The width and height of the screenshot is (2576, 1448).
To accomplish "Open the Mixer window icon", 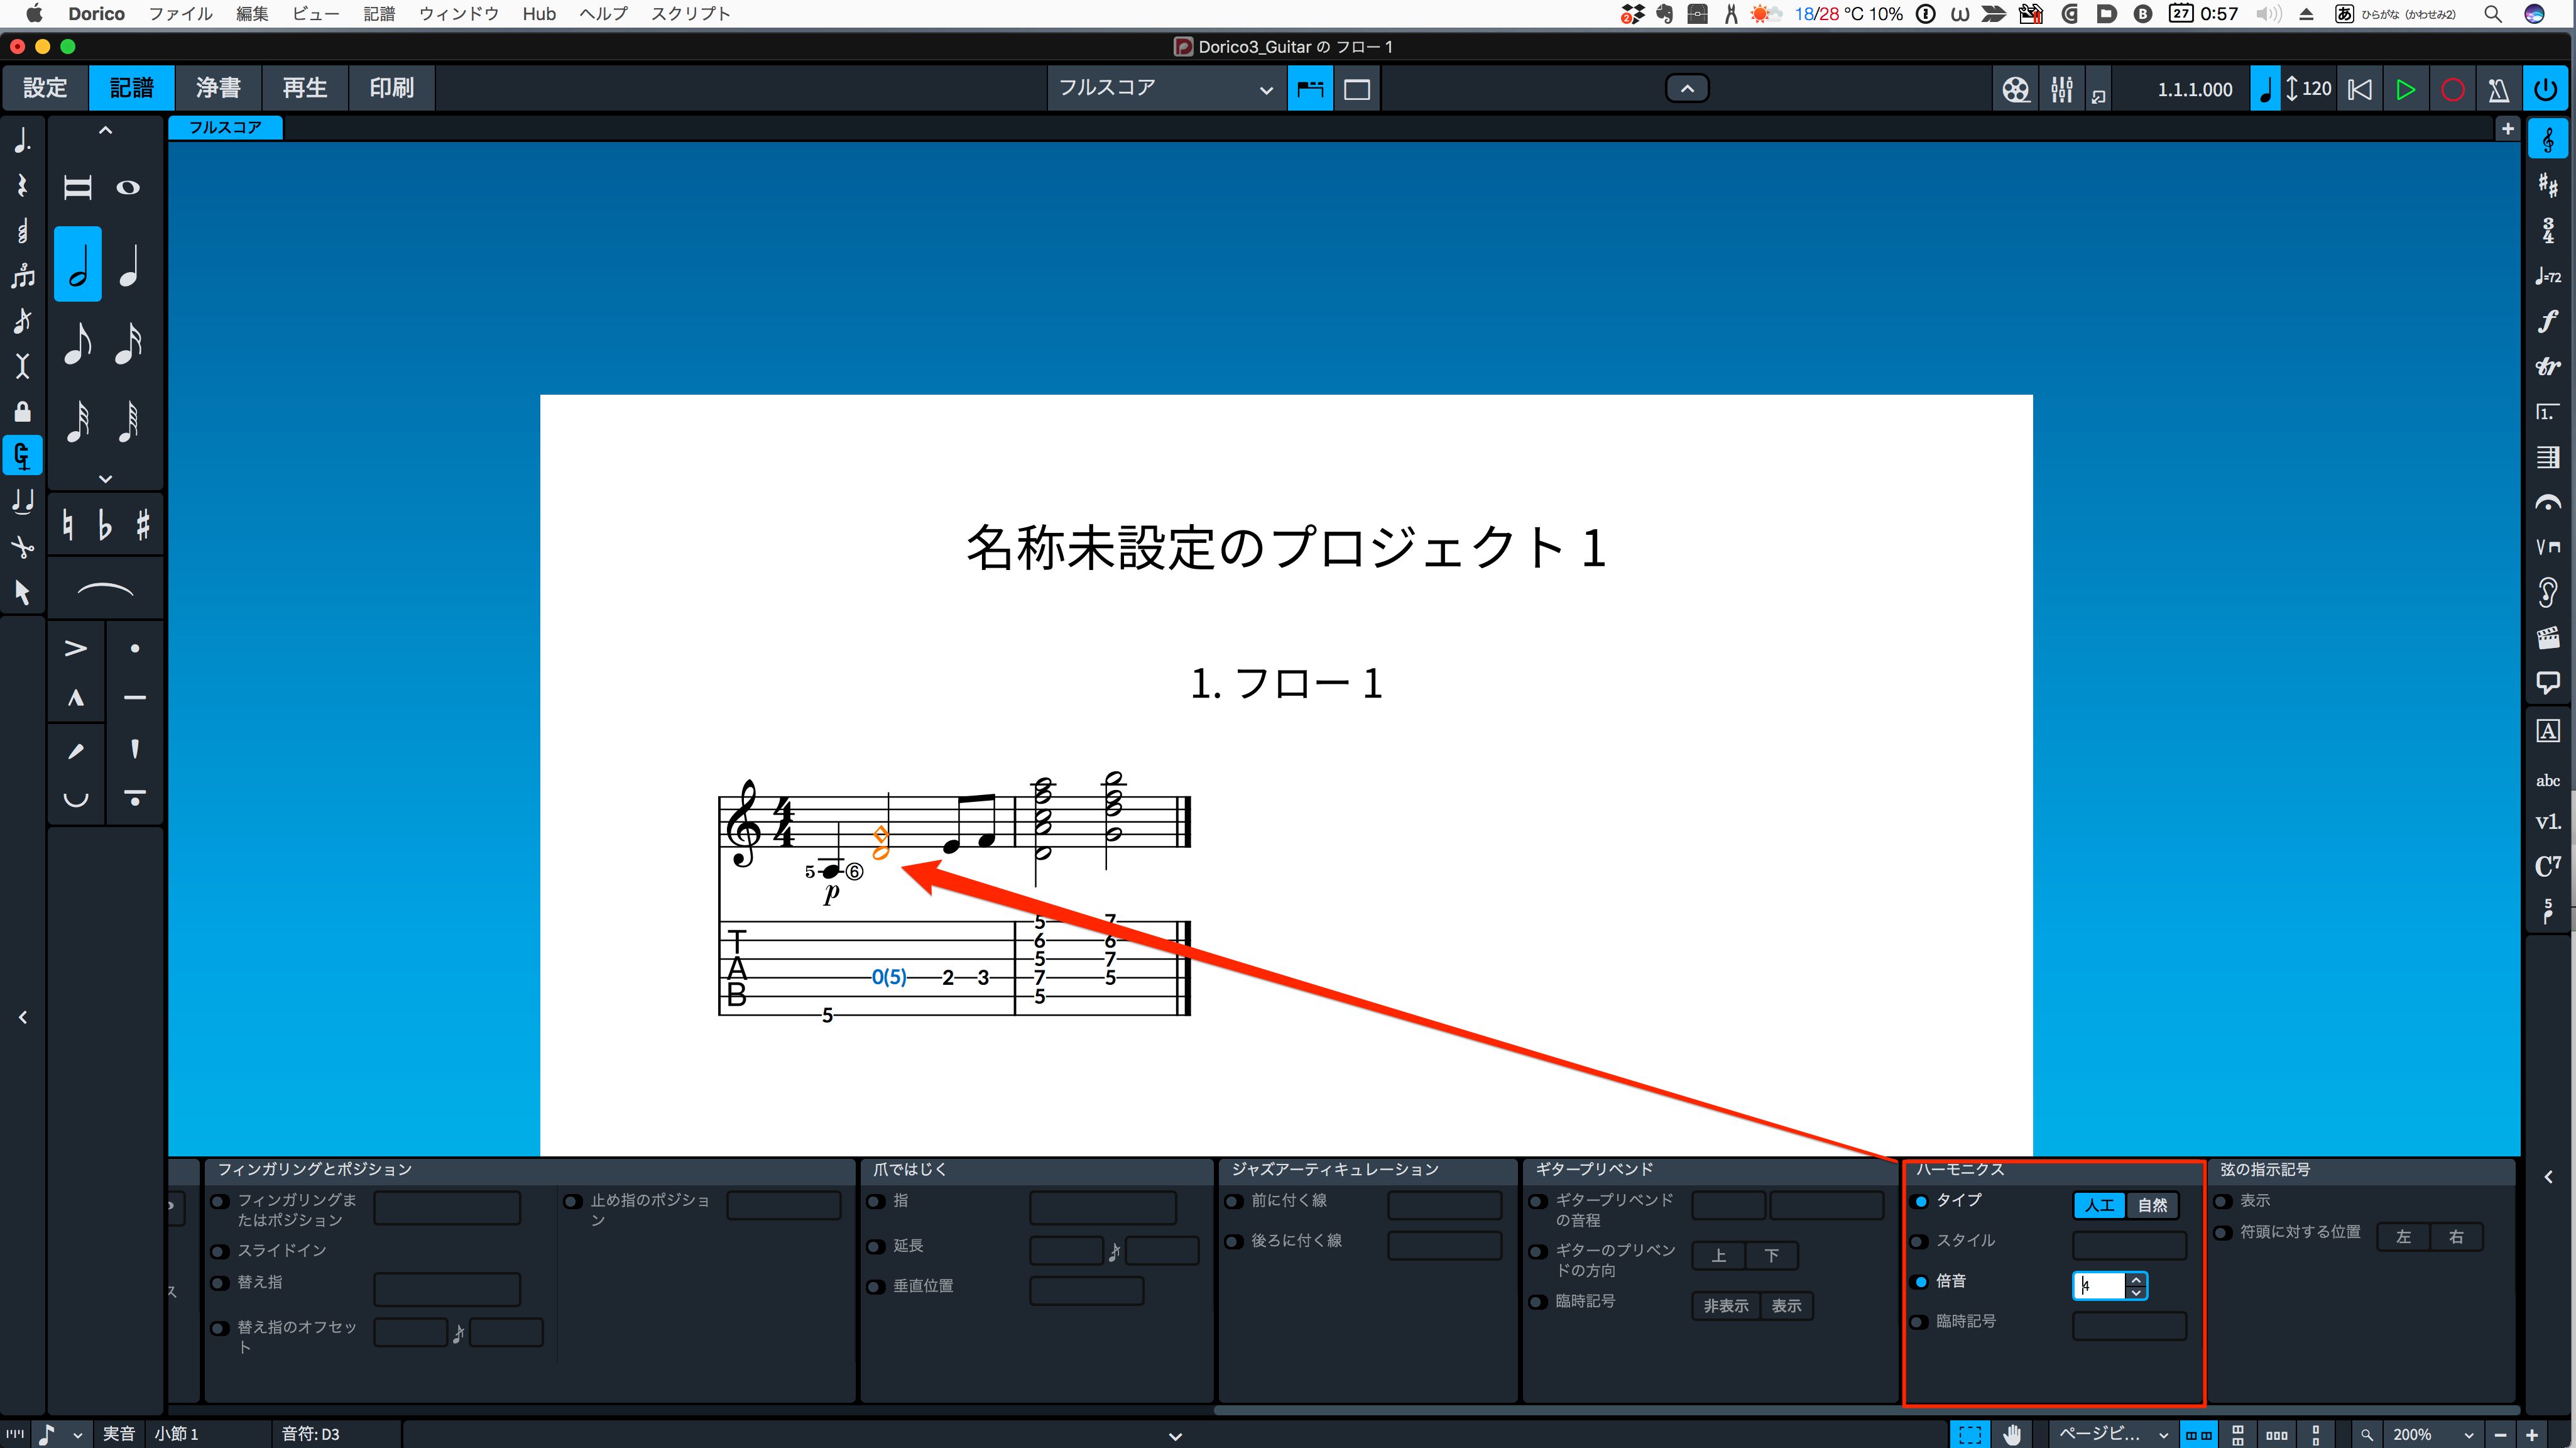I will 2061,89.
